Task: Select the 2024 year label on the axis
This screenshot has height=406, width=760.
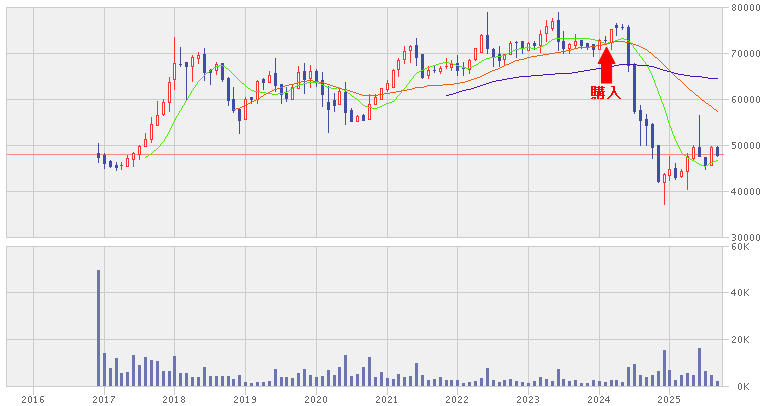Action: tap(599, 398)
